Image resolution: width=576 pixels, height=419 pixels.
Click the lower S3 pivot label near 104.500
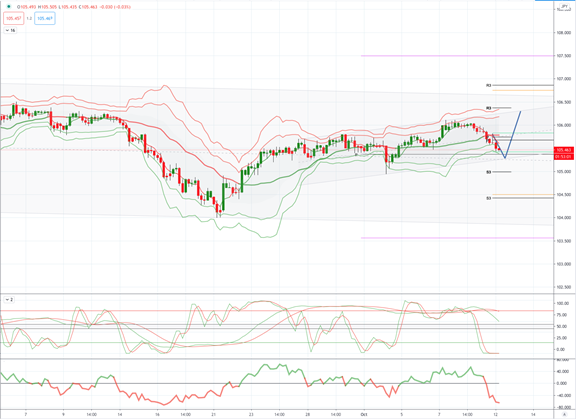tap(489, 198)
